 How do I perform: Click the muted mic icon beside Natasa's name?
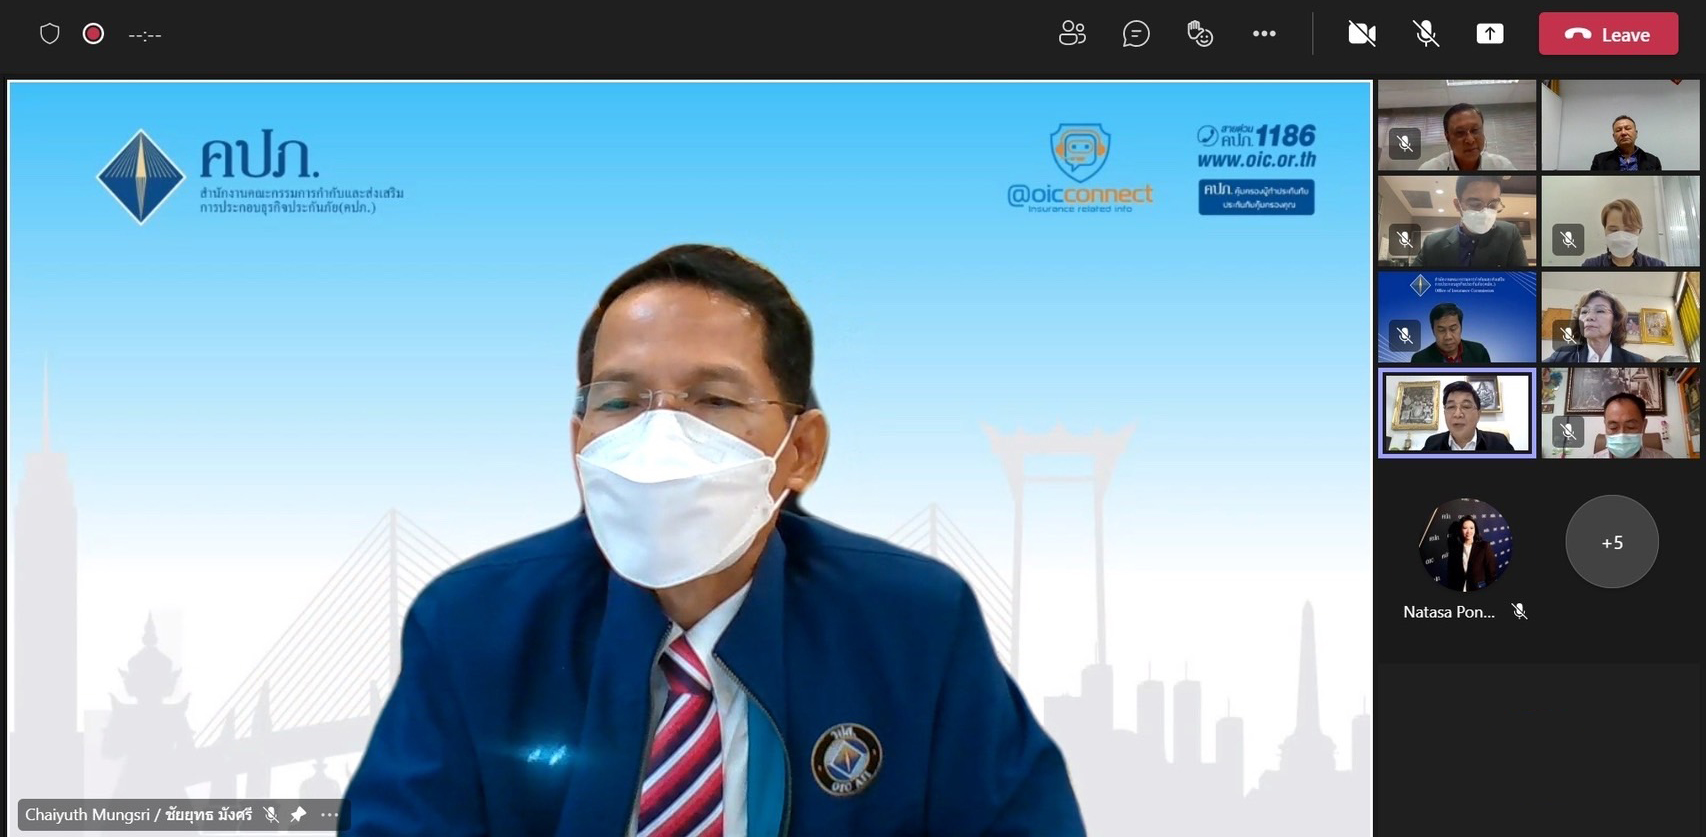click(x=1519, y=612)
